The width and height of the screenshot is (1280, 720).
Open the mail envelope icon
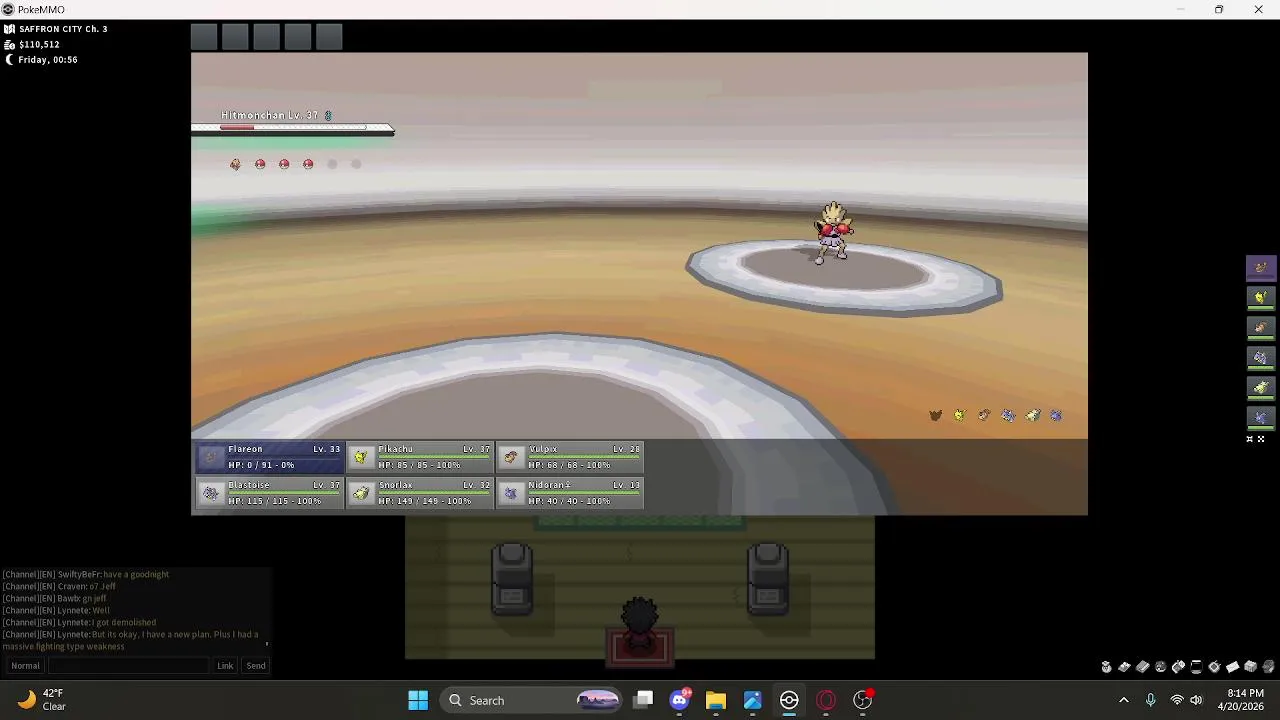pos(1232,667)
